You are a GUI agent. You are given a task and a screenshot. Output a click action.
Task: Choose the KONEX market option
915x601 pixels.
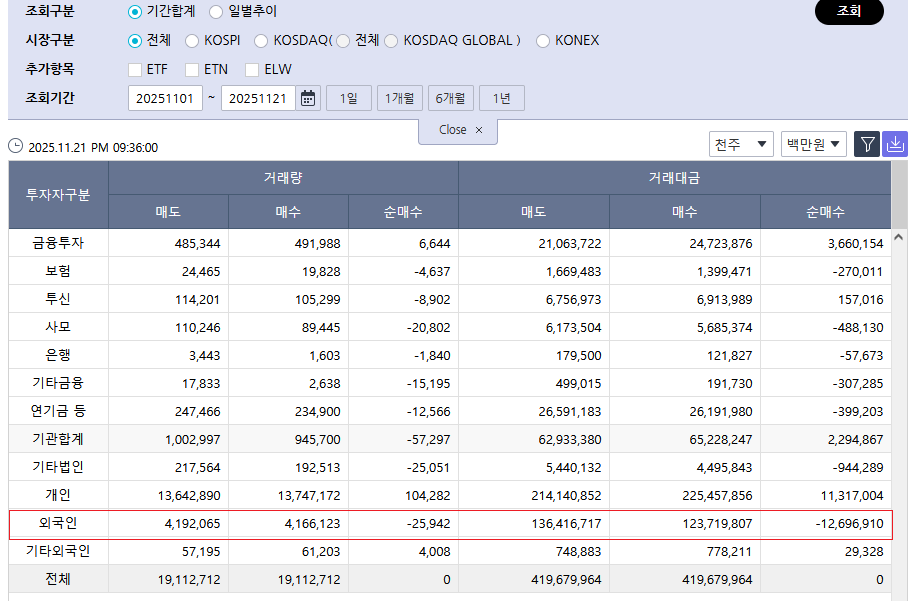(541, 41)
